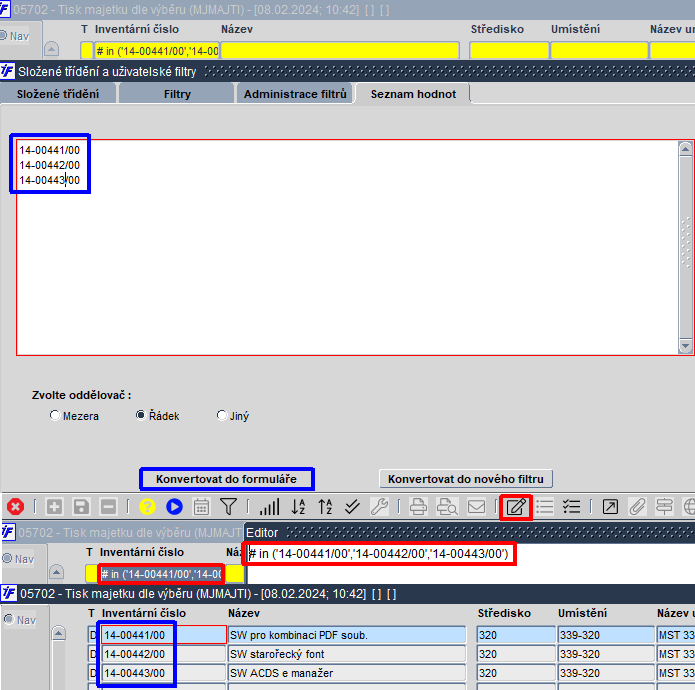Open the calendar toolbar icon
Image resolution: width=695 pixels, height=690 pixels.
[201, 507]
